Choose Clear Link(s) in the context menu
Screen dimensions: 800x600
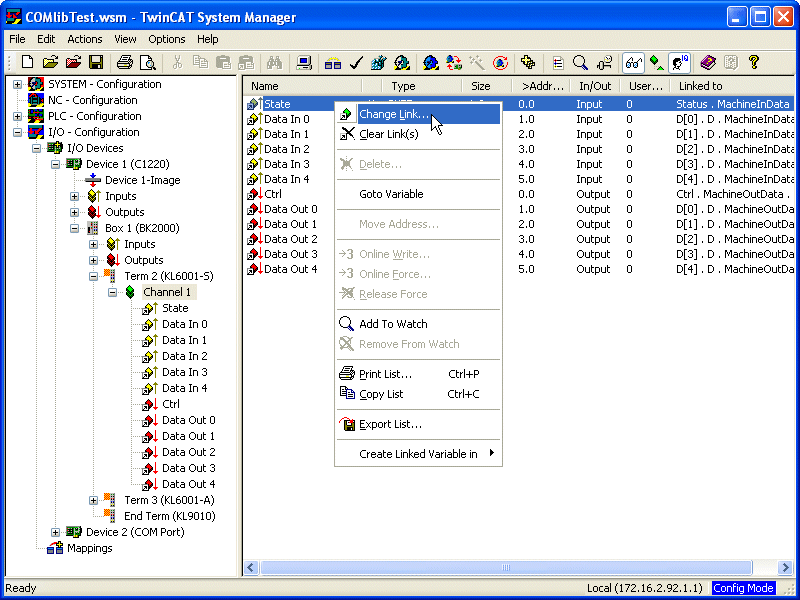418,134
